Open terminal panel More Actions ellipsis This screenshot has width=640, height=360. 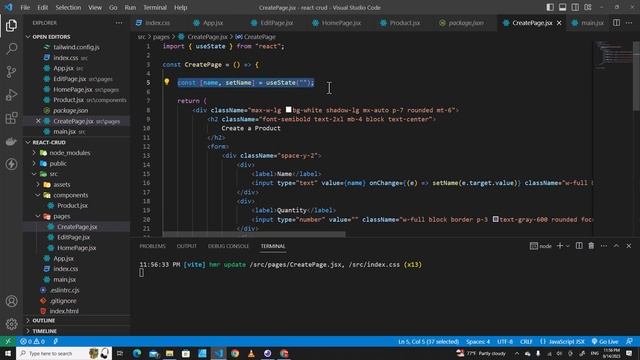[x=604, y=246]
